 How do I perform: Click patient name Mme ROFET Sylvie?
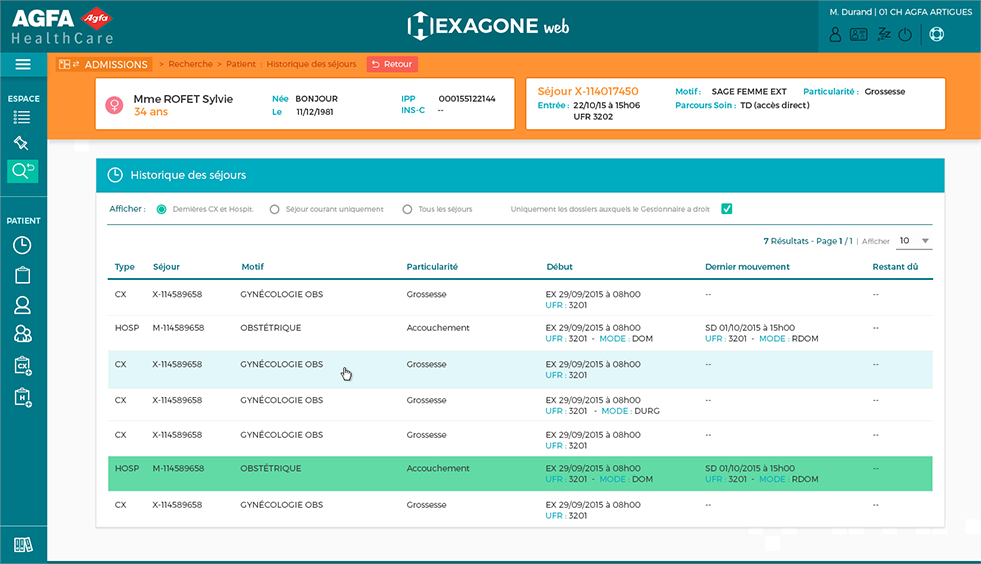pos(183,99)
